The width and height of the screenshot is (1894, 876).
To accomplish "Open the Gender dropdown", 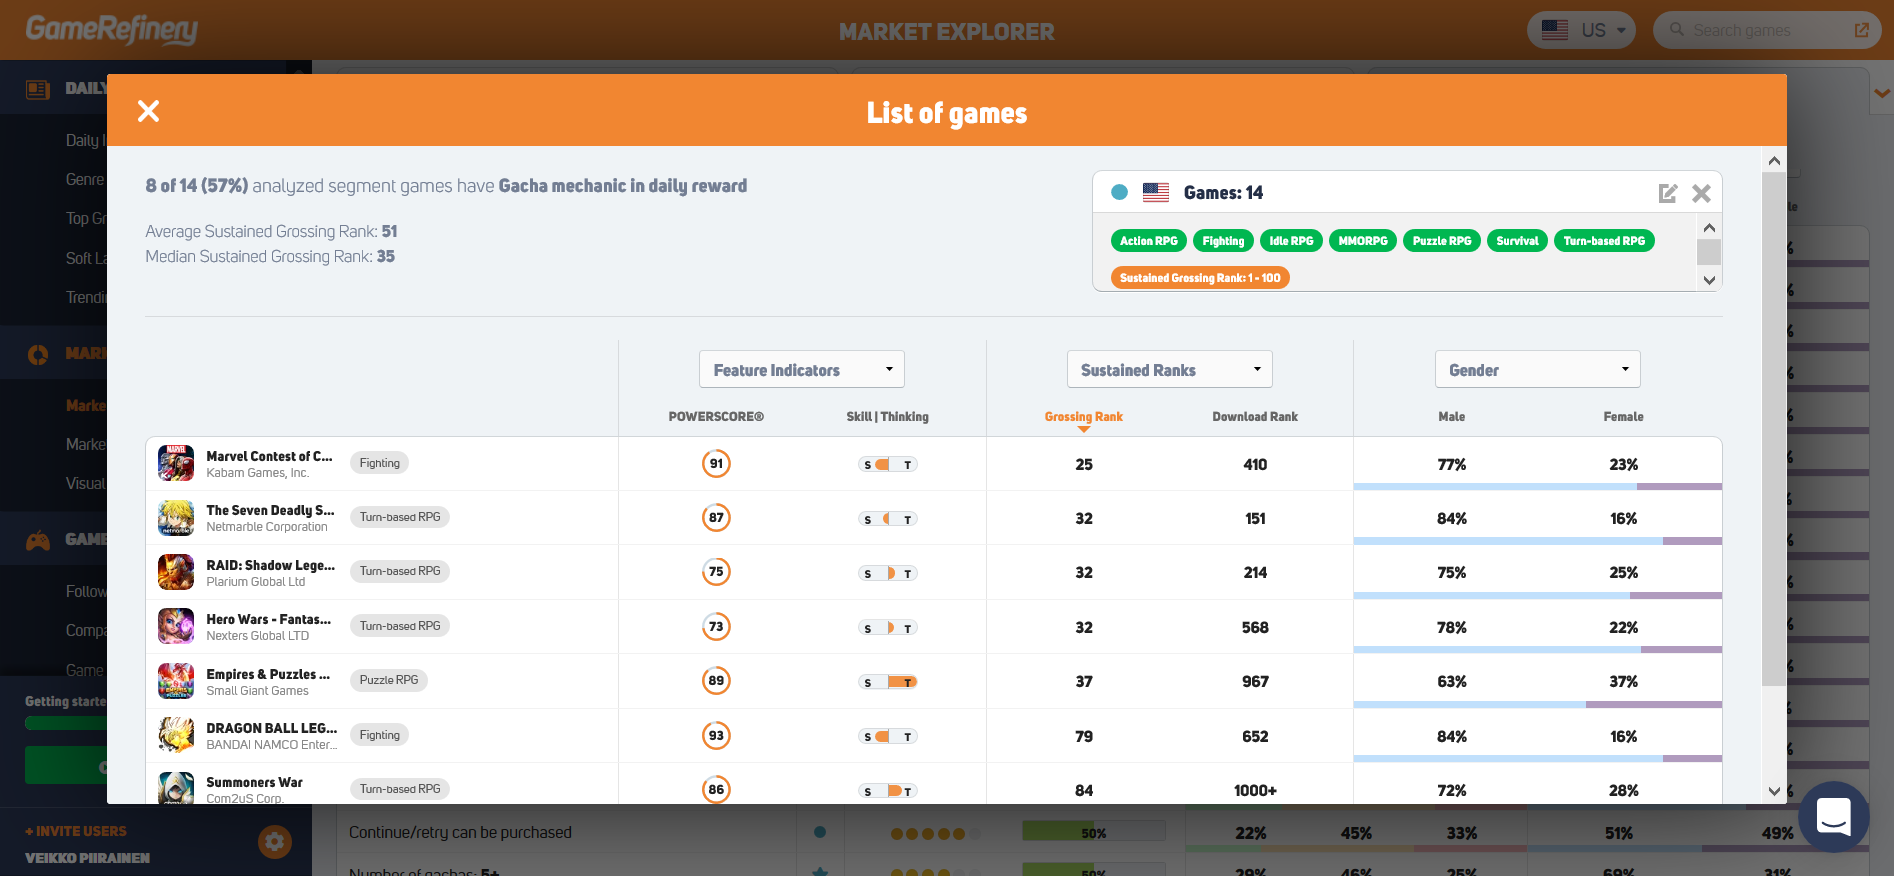I will tap(1538, 370).
